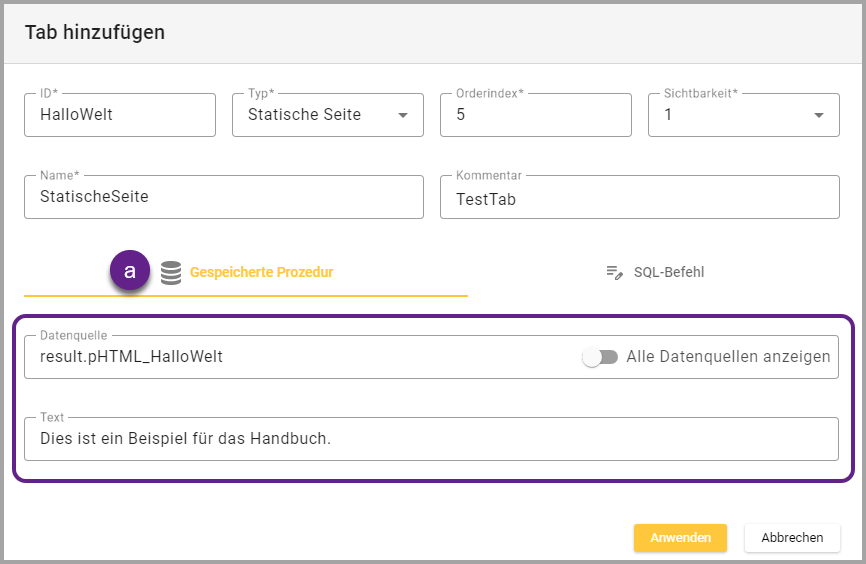Viewport: 866px width, 564px height.
Task: Focus the ID field containing HalloWelt
Action: click(x=120, y=115)
